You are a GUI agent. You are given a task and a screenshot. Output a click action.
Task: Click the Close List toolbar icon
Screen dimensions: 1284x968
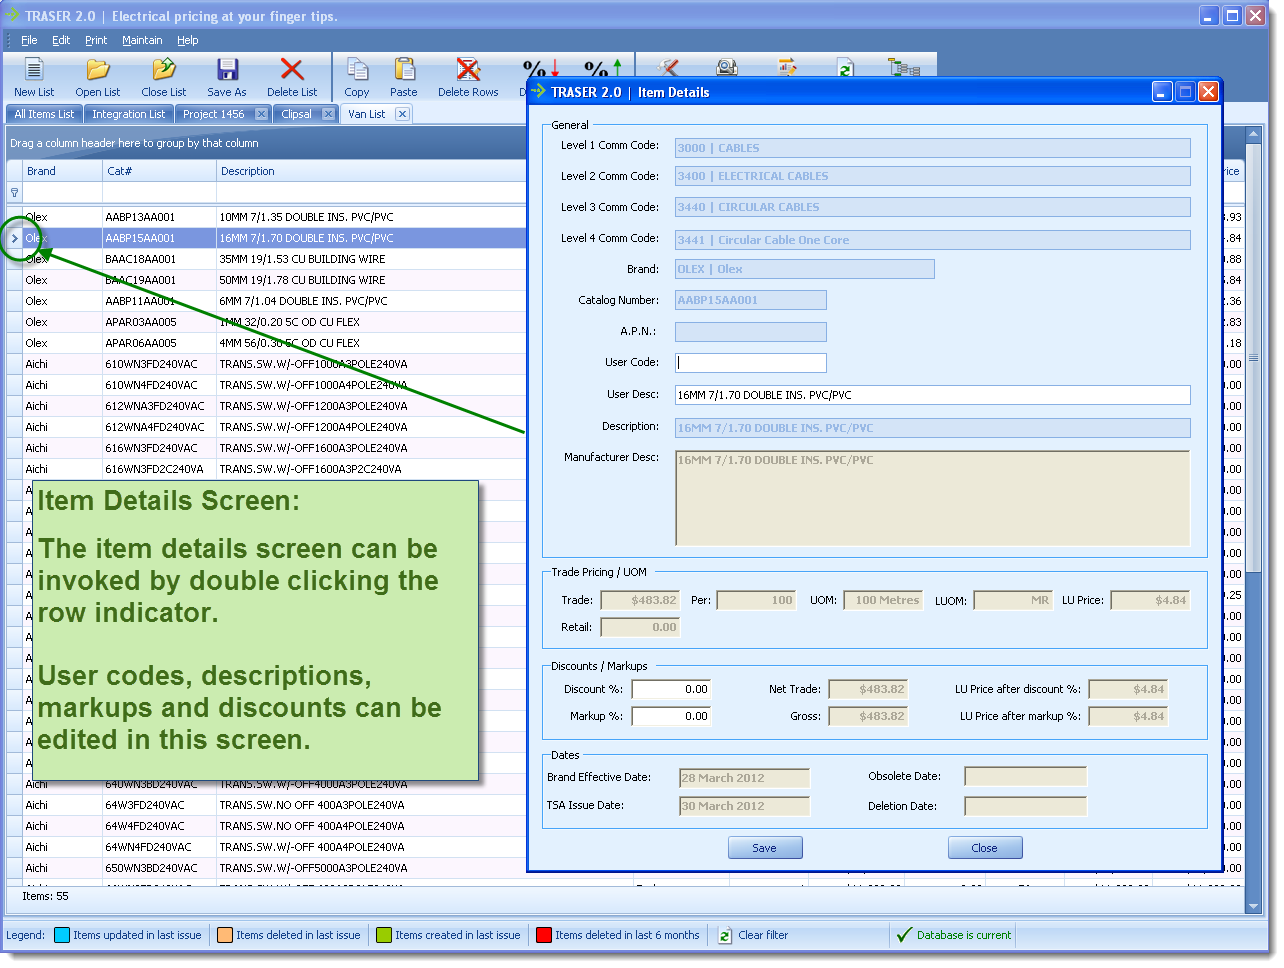coord(163,70)
